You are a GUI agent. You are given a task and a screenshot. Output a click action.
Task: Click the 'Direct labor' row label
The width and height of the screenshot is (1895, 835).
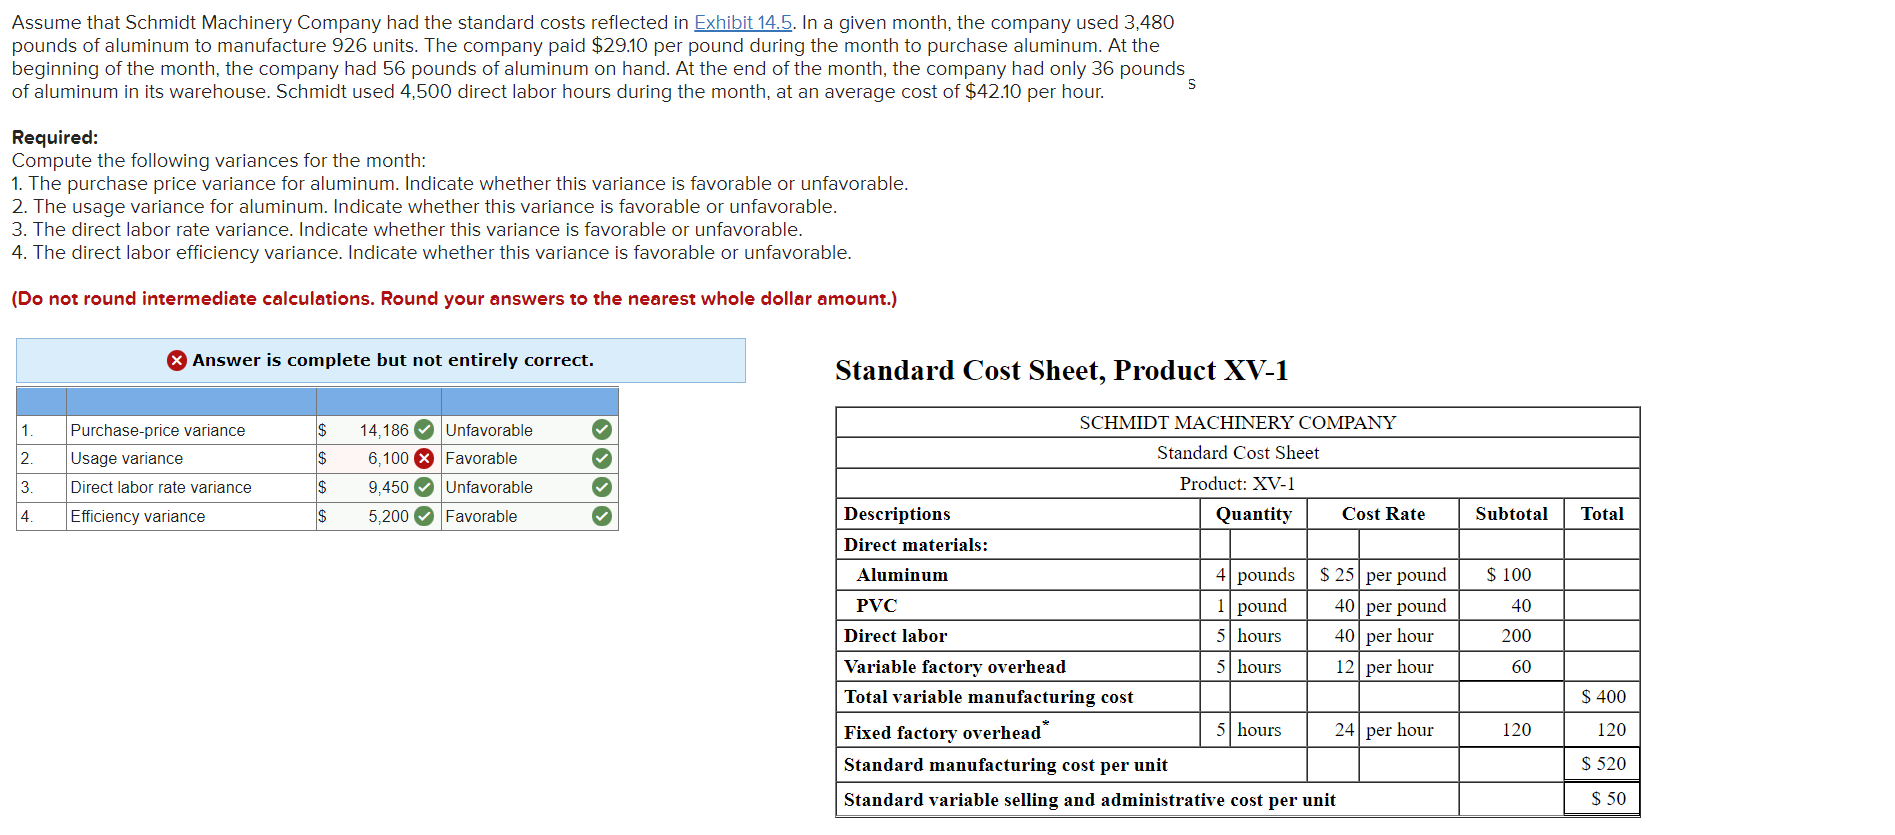895,636
